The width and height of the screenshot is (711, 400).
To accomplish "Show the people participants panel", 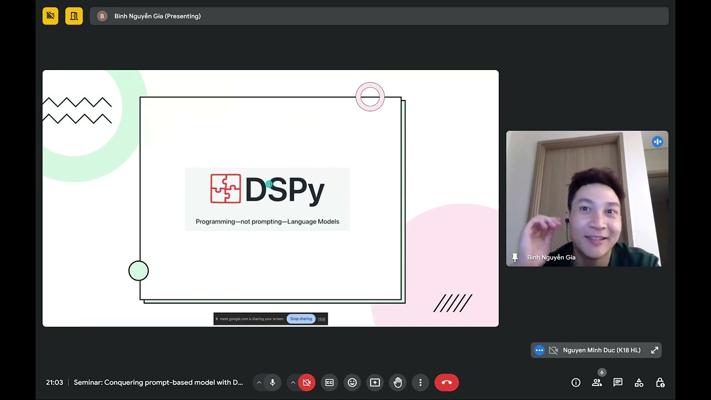I will (597, 382).
